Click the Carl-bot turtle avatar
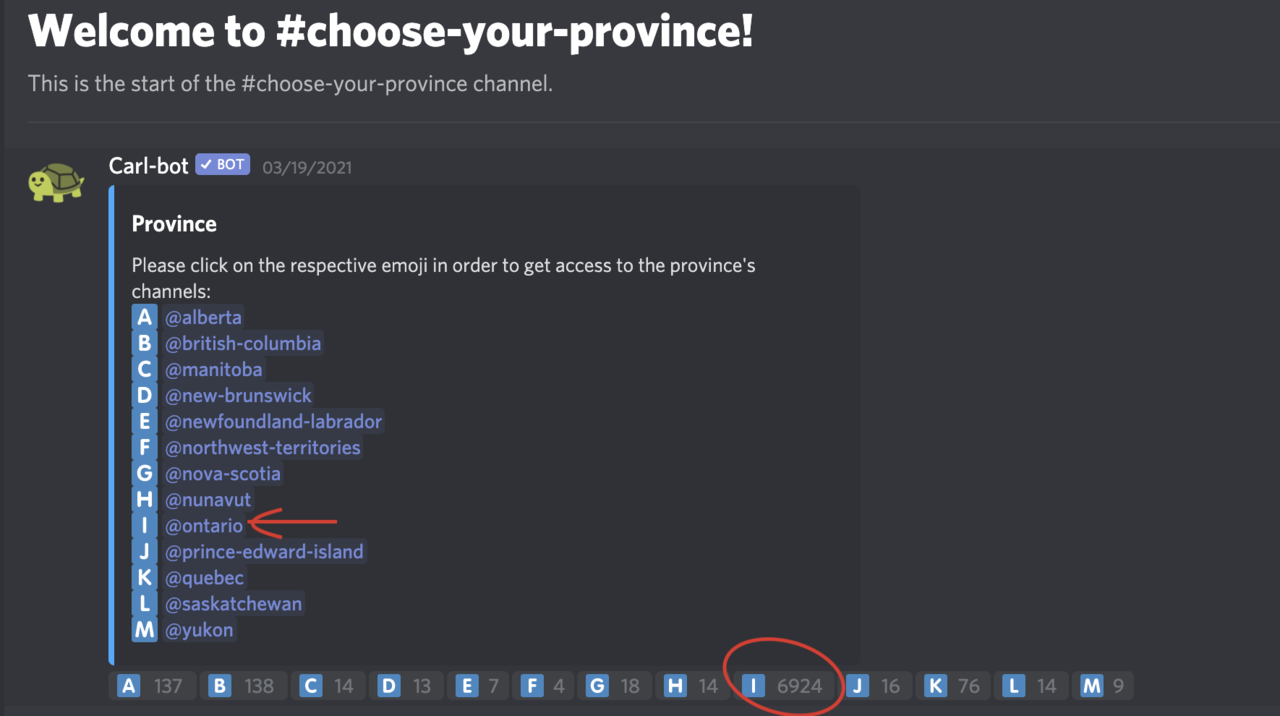The image size is (1280, 716). click(x=56, y=183)
